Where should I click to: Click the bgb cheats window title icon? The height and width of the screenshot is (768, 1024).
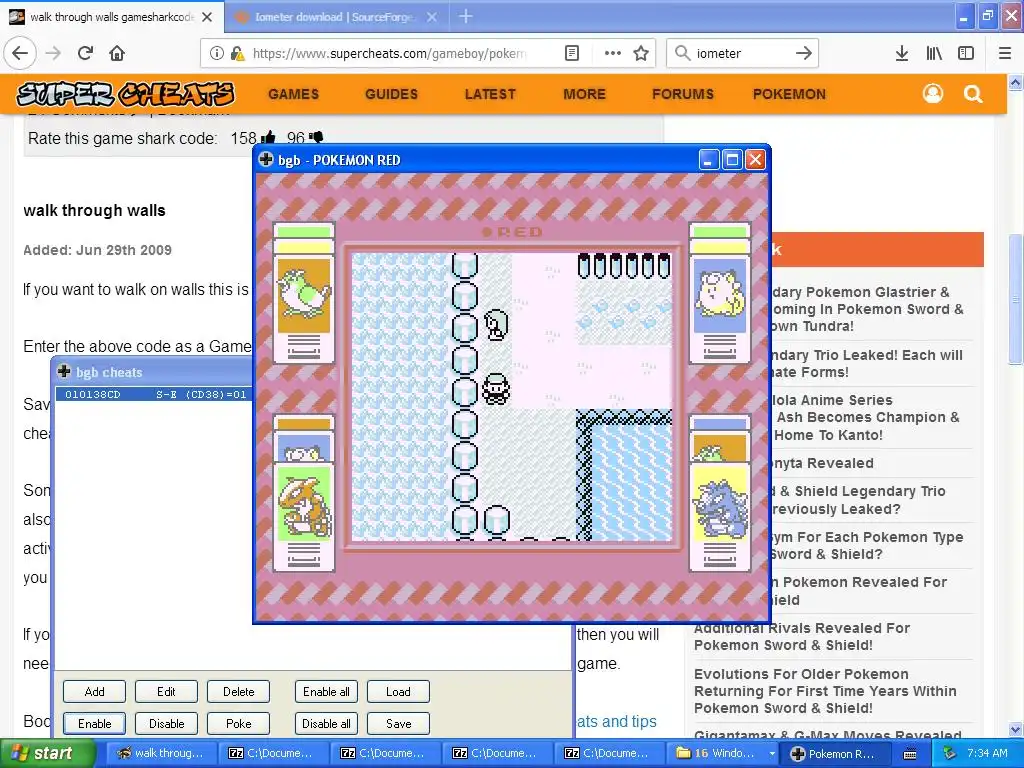point(64,372)
